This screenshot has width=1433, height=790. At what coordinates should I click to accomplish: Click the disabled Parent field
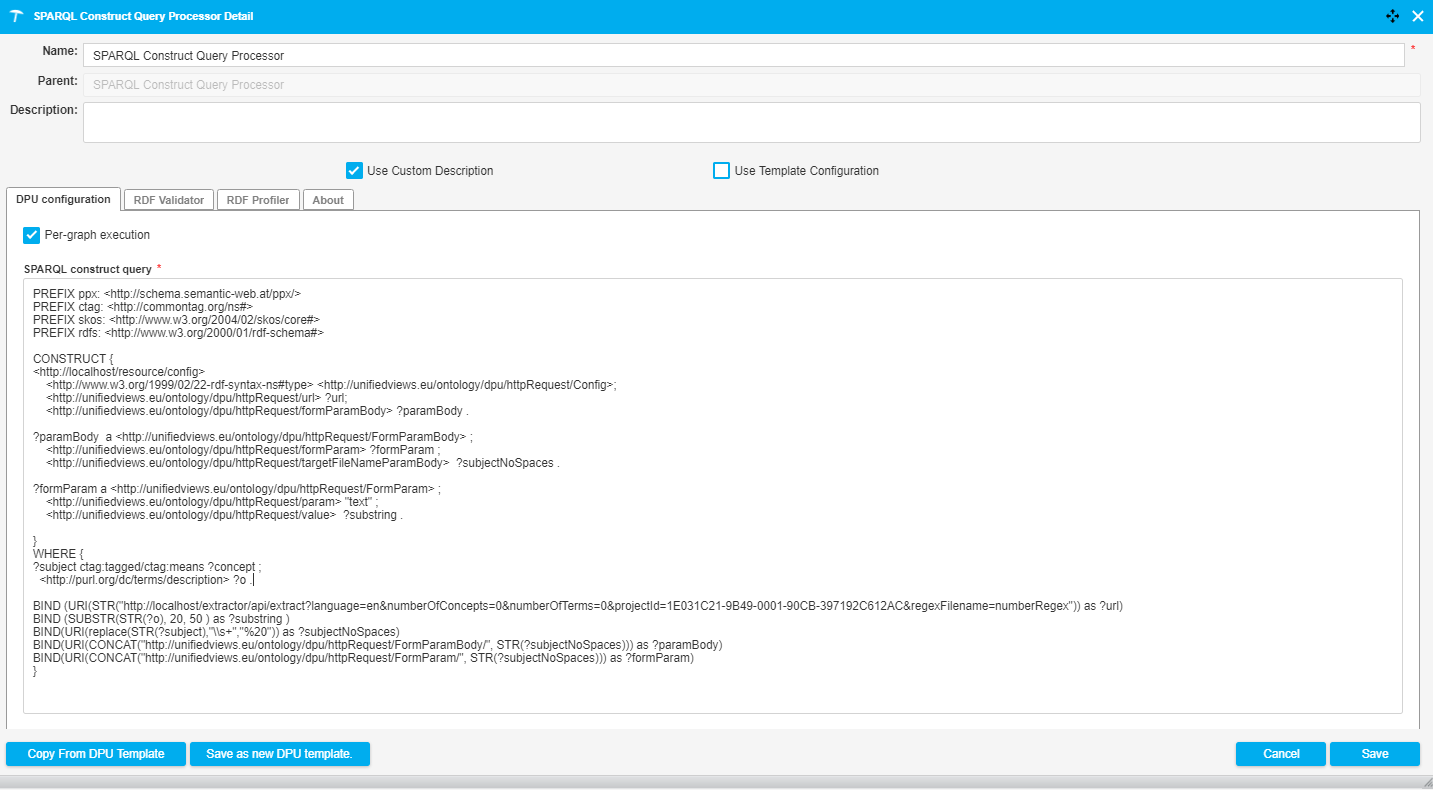[751, 85]
